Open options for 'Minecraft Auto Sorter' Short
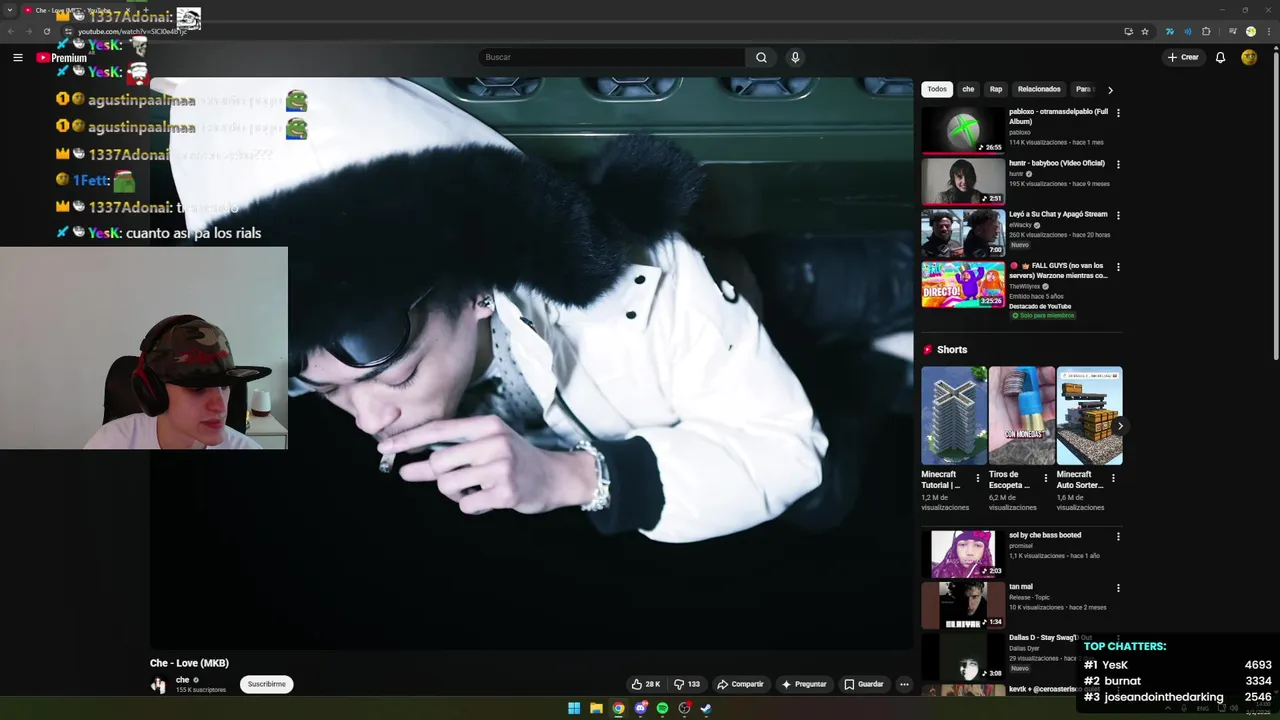1280x720 pixels. coord(1113,478)
